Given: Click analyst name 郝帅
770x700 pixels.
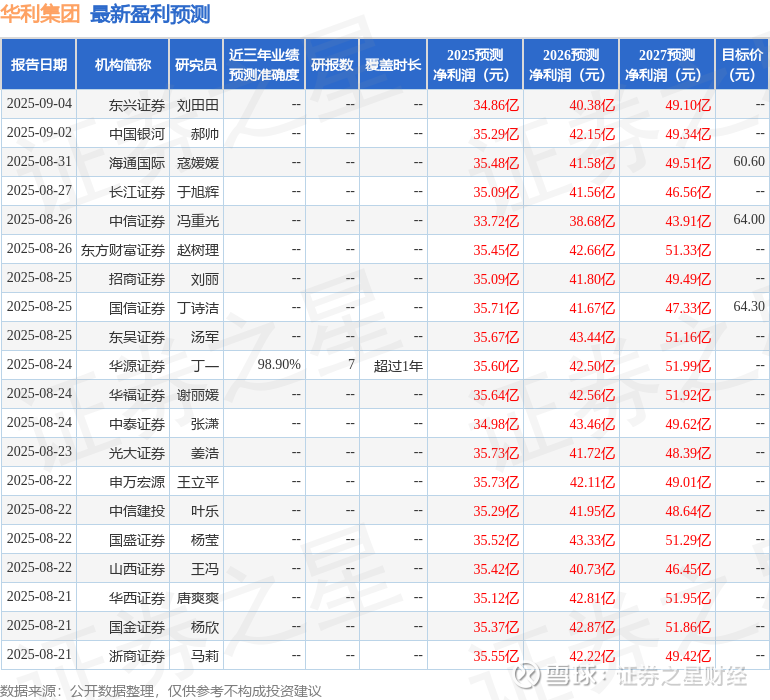Looking at the screenshot, I should 204,134.
